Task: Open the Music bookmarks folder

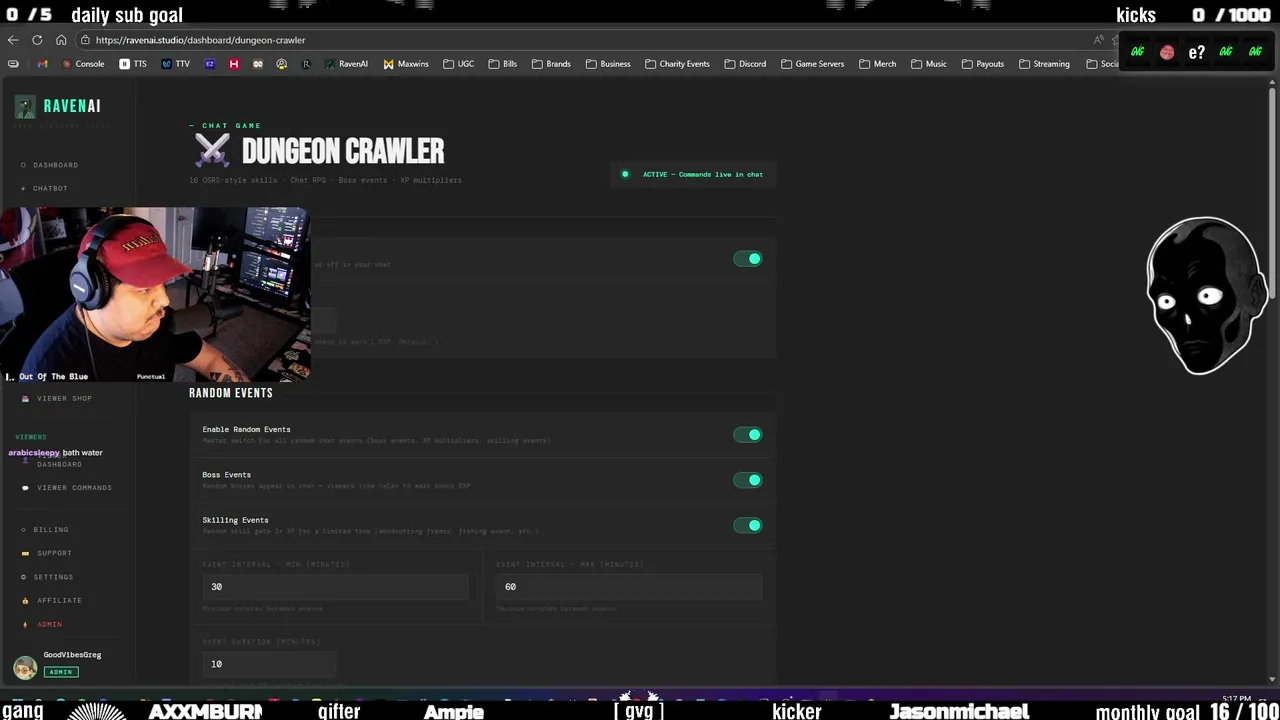Action: [x=929, y=64]
